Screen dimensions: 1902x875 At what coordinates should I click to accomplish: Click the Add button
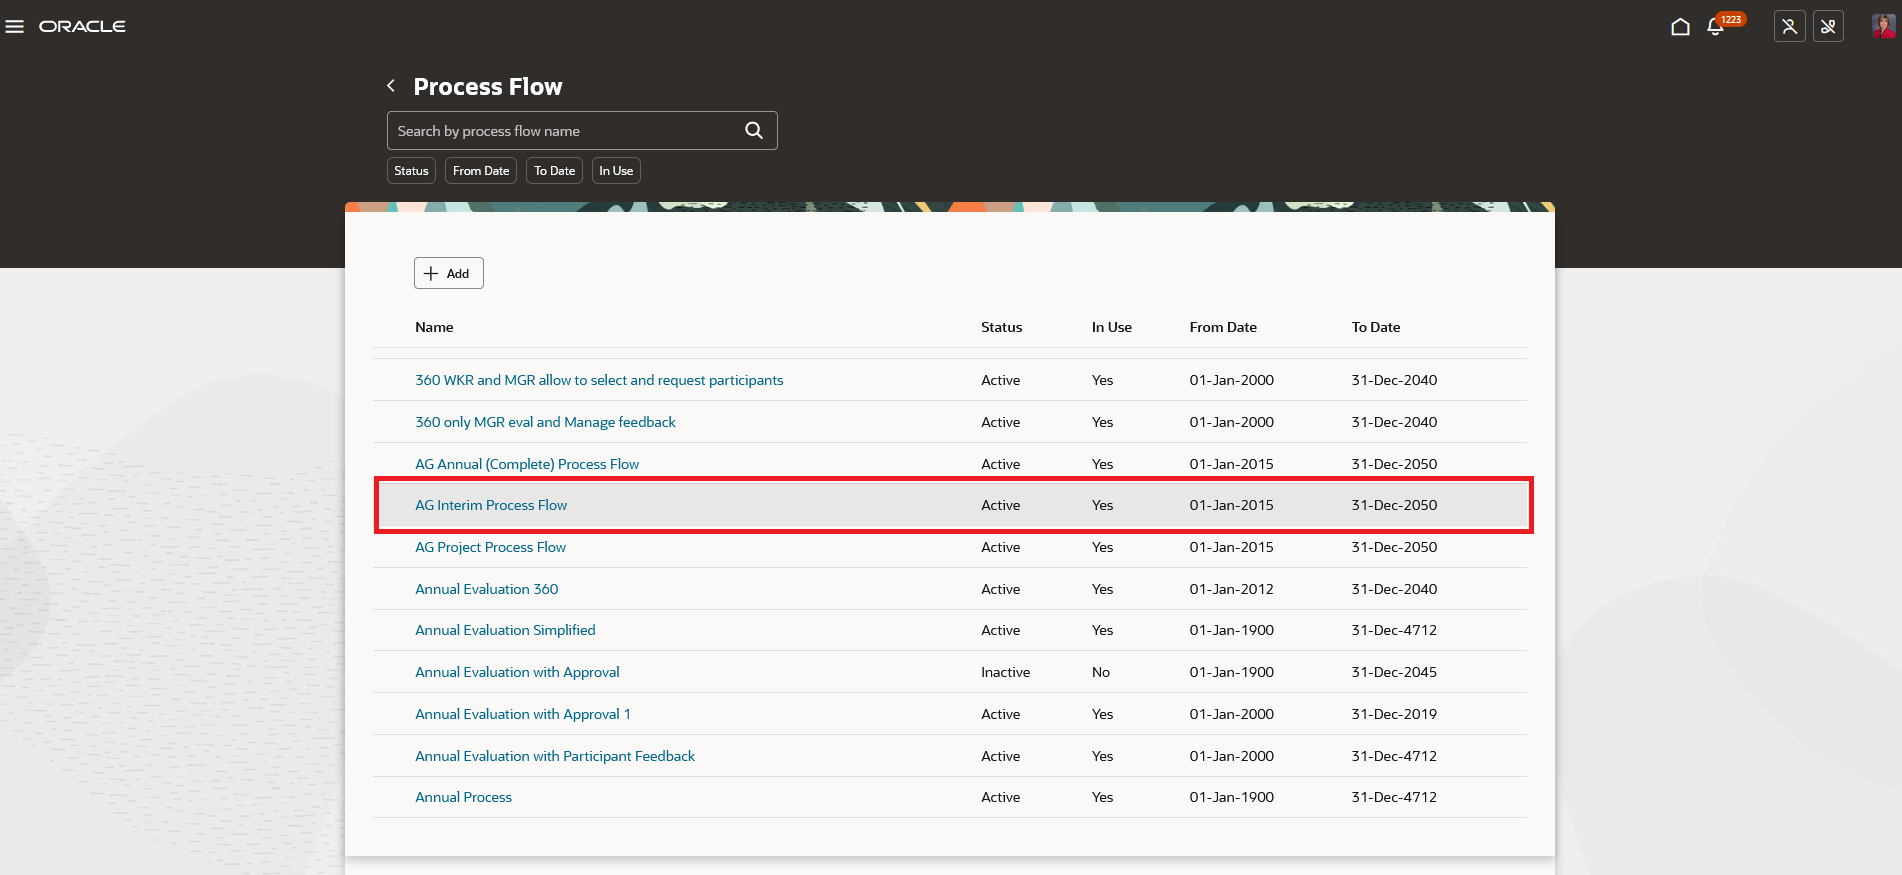point(449,273)
